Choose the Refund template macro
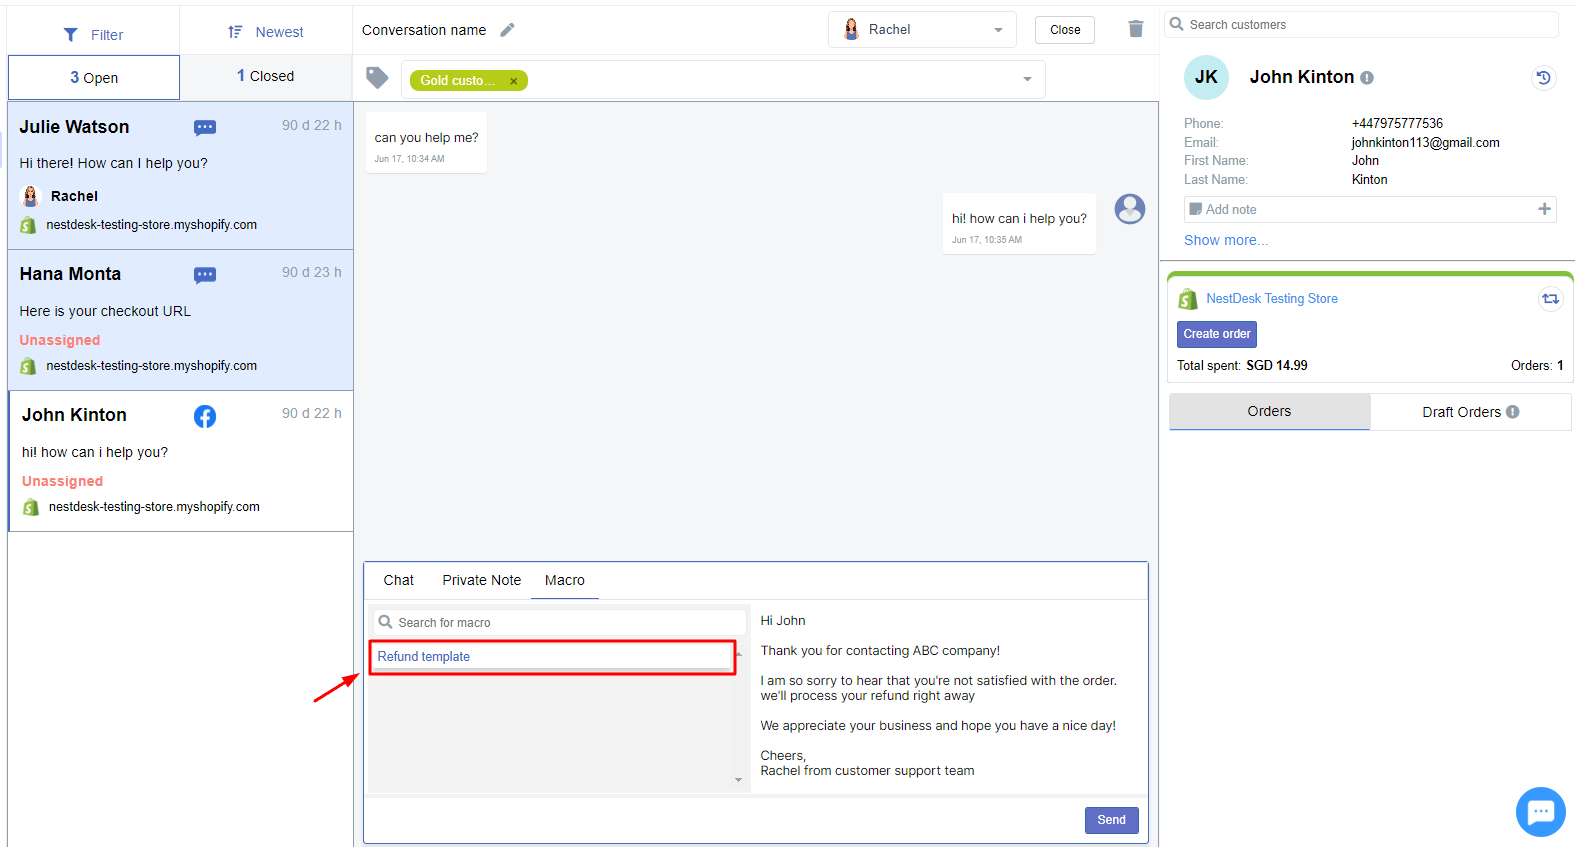This screenshot has width=1575, height=847. click(553, 657)
